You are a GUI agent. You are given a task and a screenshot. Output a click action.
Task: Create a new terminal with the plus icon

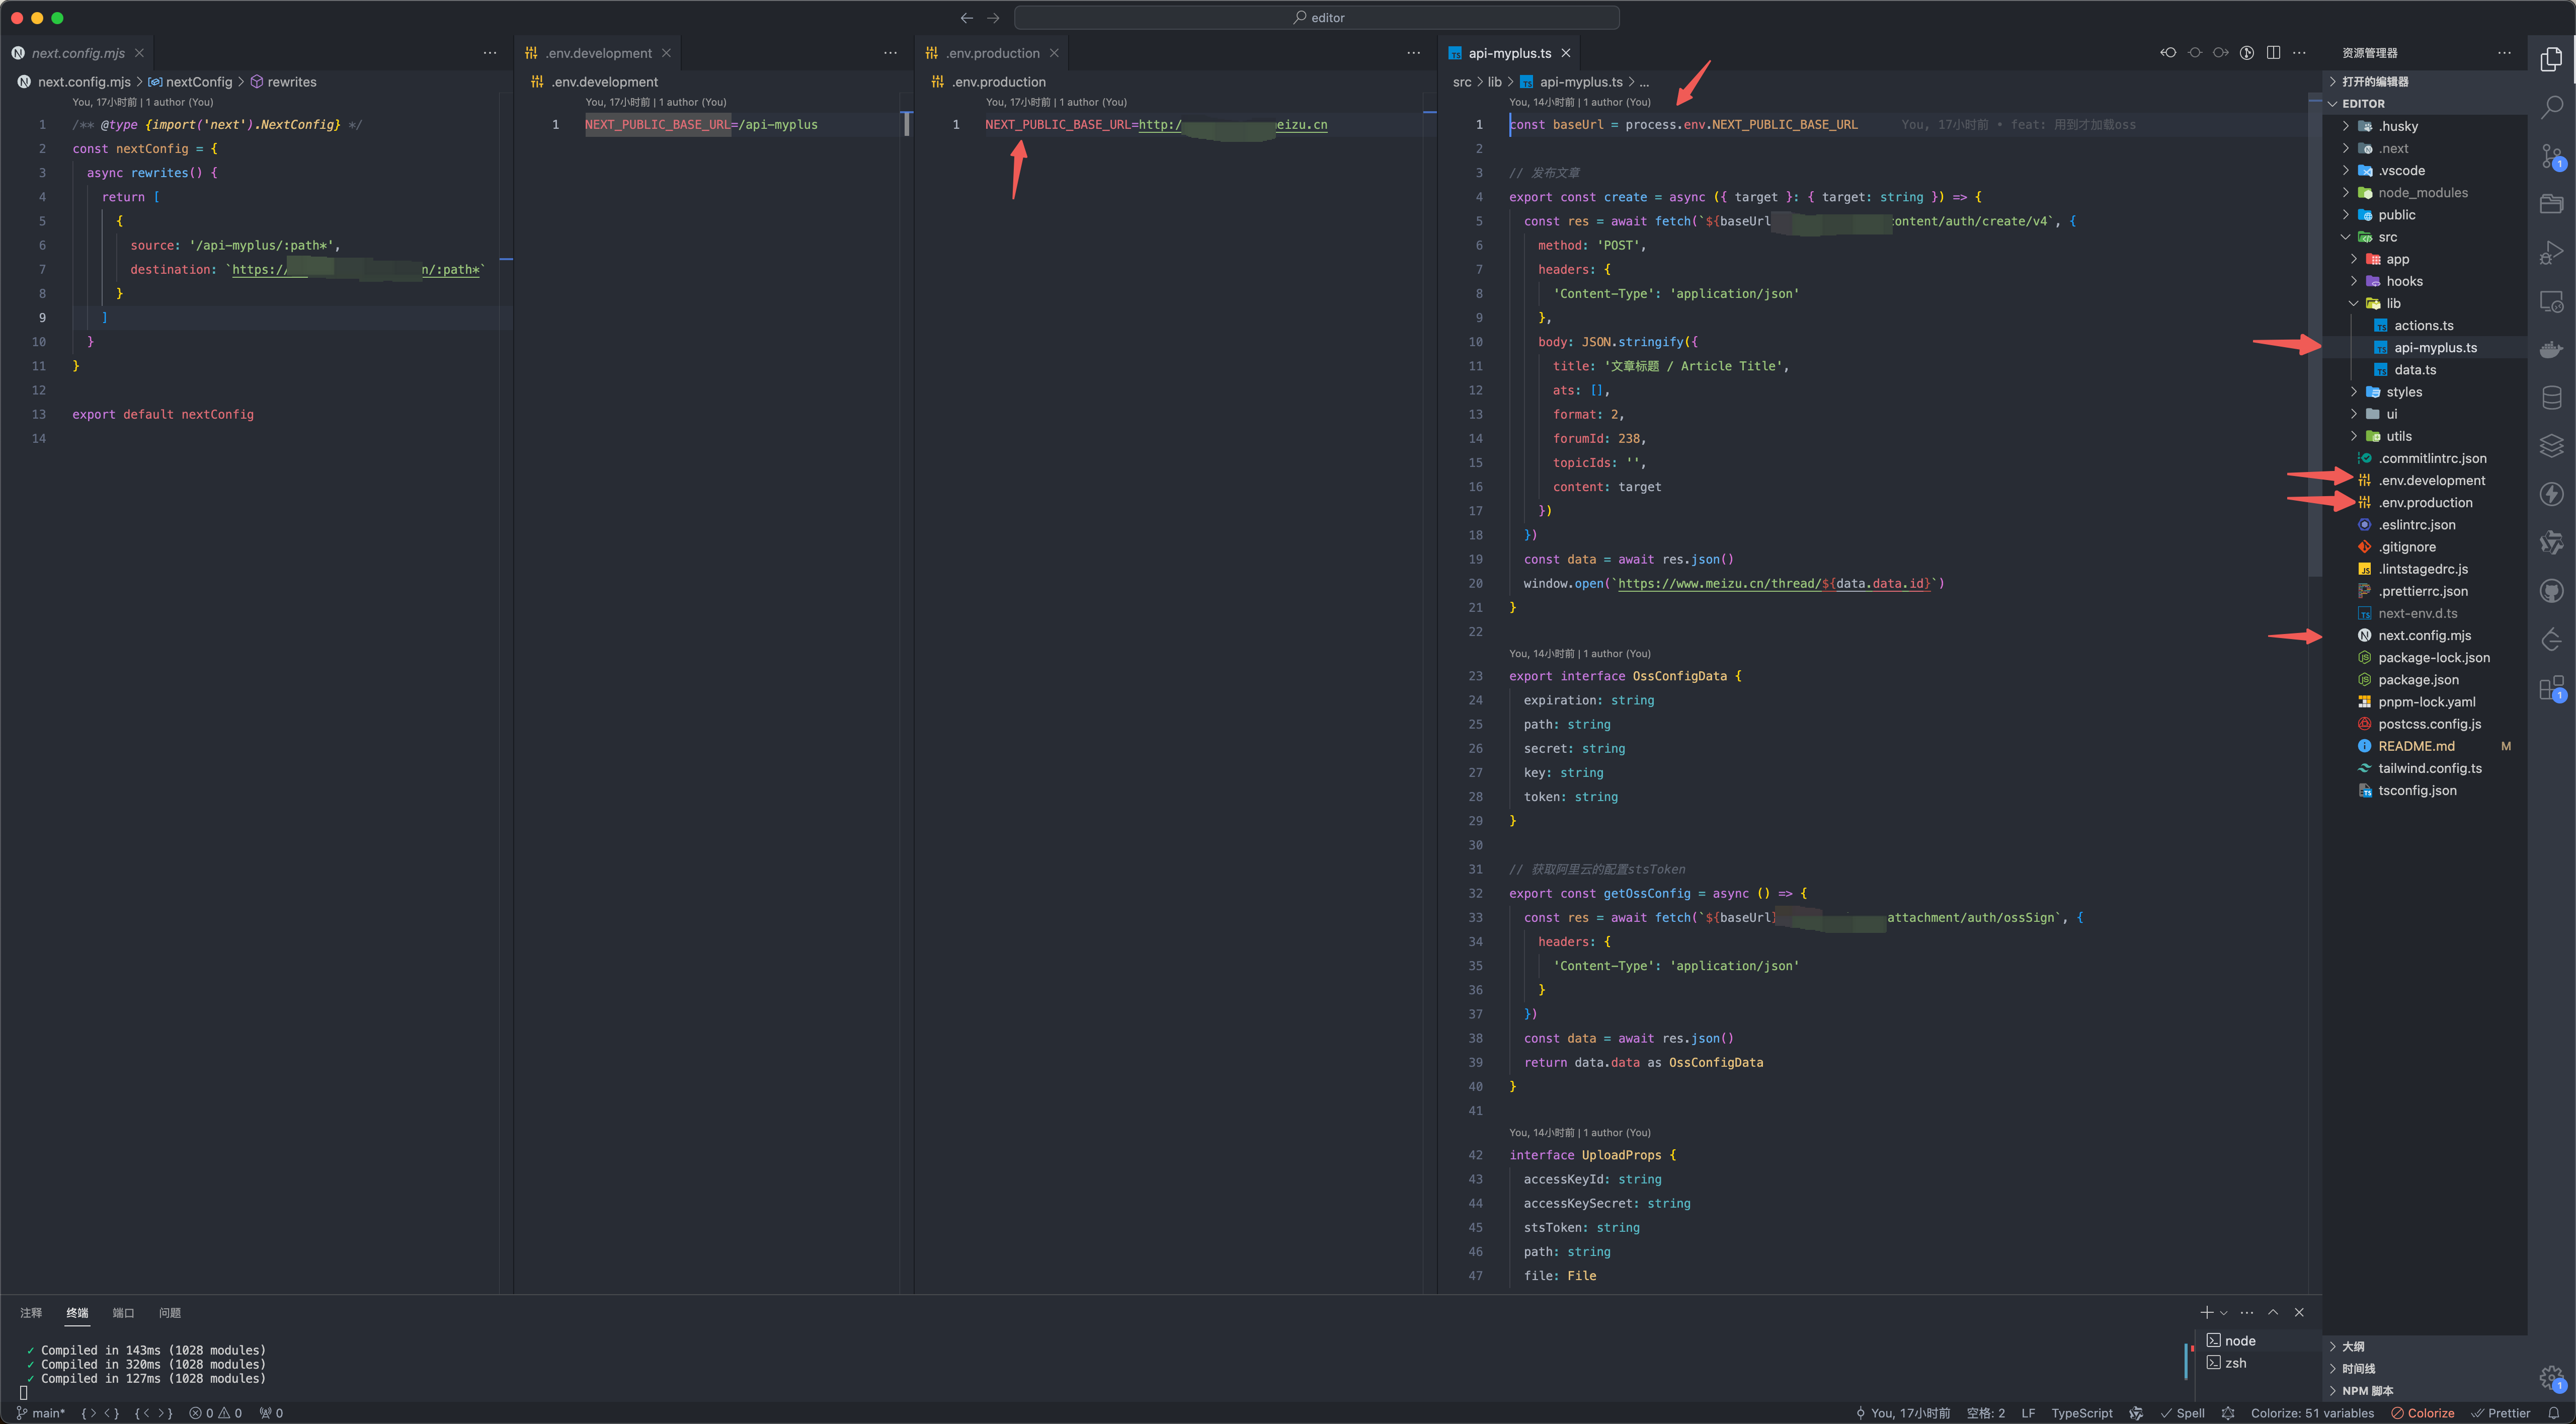coord(2206,1312)
